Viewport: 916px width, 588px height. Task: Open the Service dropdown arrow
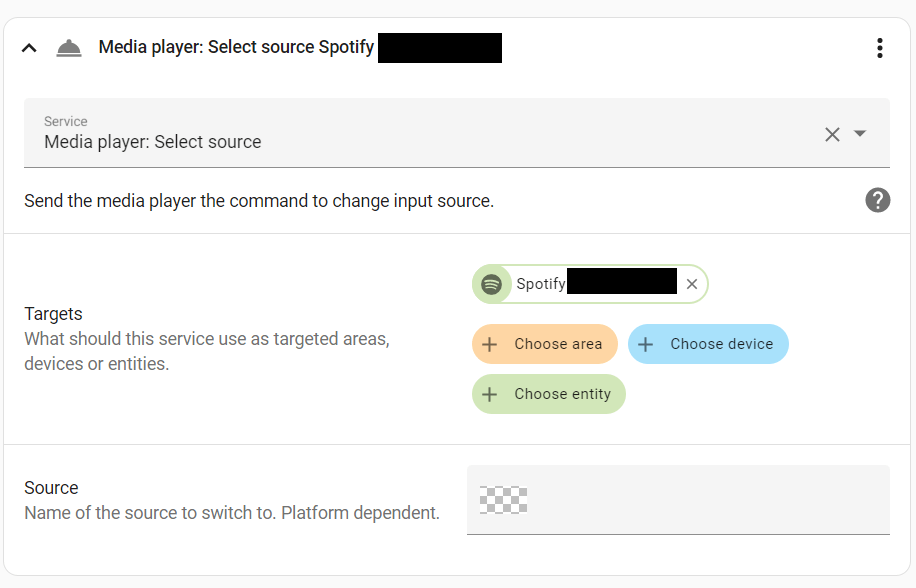pos(859,134)
